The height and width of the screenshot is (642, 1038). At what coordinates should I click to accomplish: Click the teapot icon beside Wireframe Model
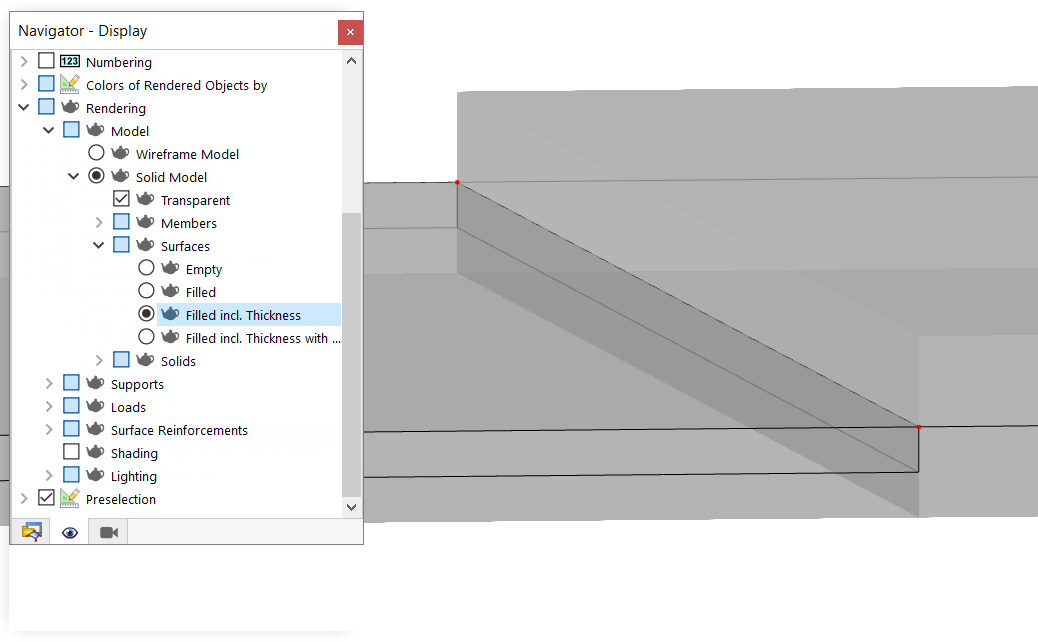[x=120, y=154]
